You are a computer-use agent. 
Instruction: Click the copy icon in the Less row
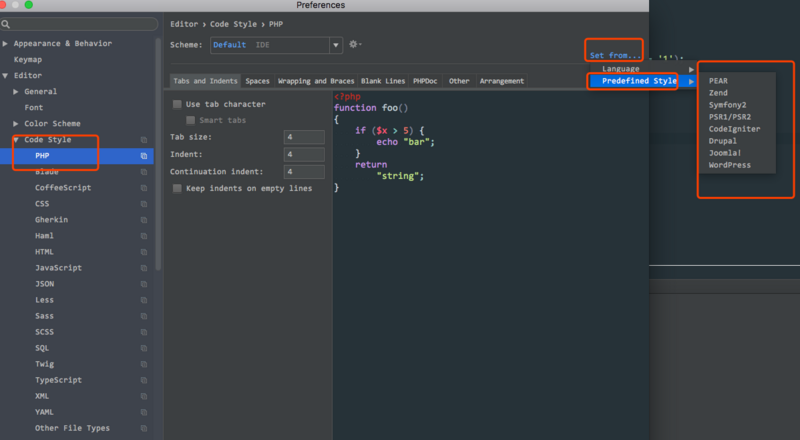click(x=144, y=300)
